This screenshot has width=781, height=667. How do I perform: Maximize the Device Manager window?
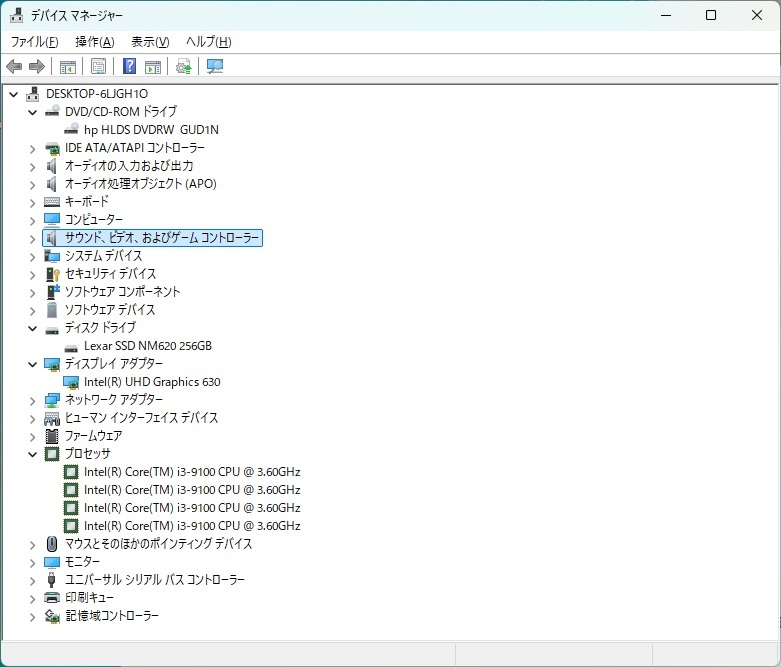pyautogui.click(x=711, y=15)
